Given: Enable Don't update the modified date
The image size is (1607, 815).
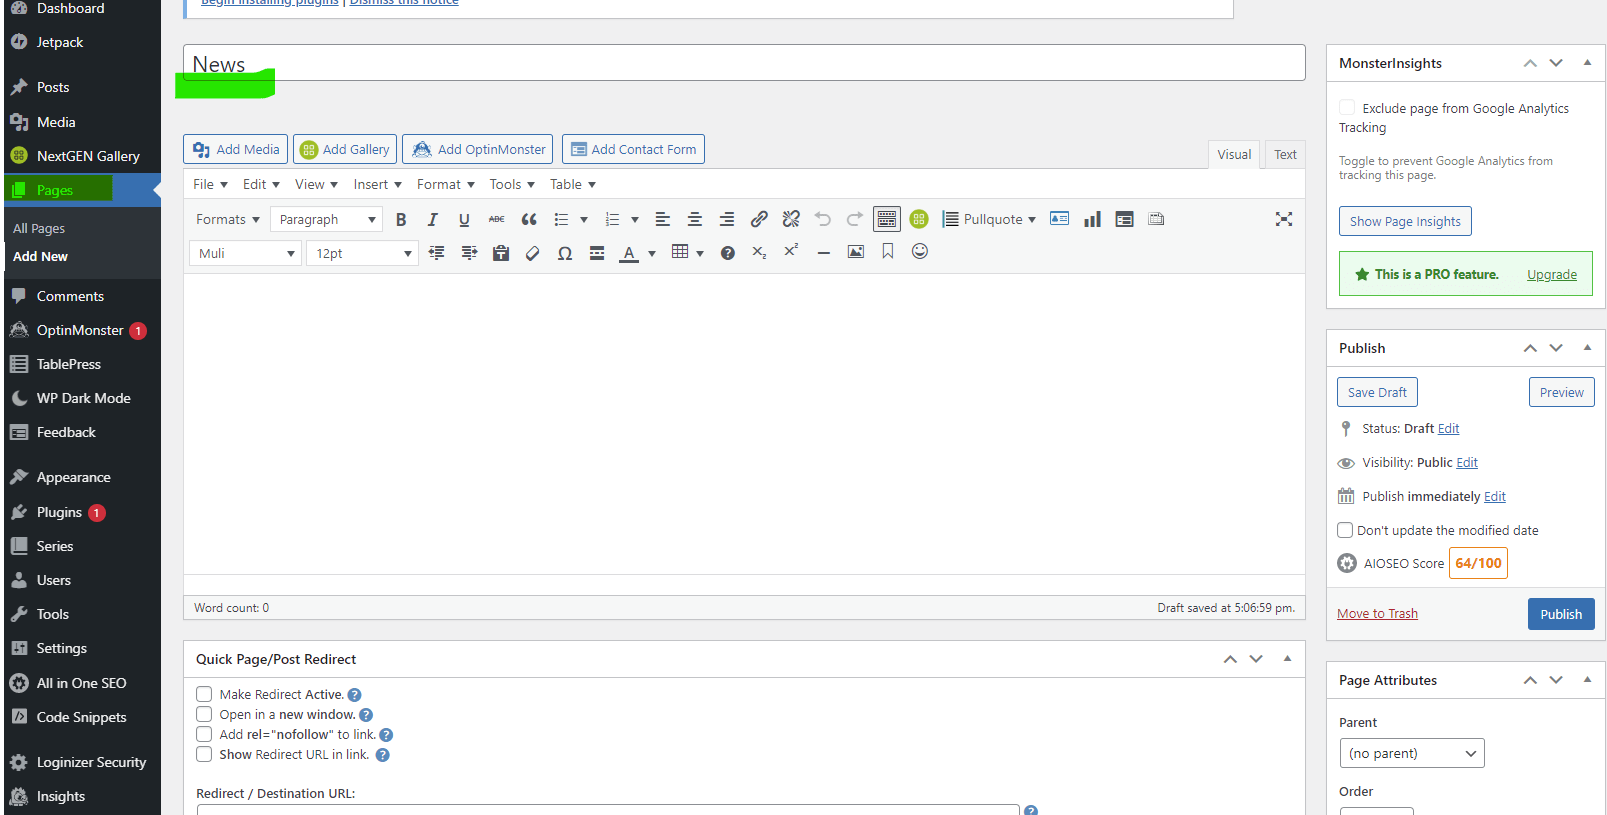Looking at the screenshot, I should click(1345, 530).
